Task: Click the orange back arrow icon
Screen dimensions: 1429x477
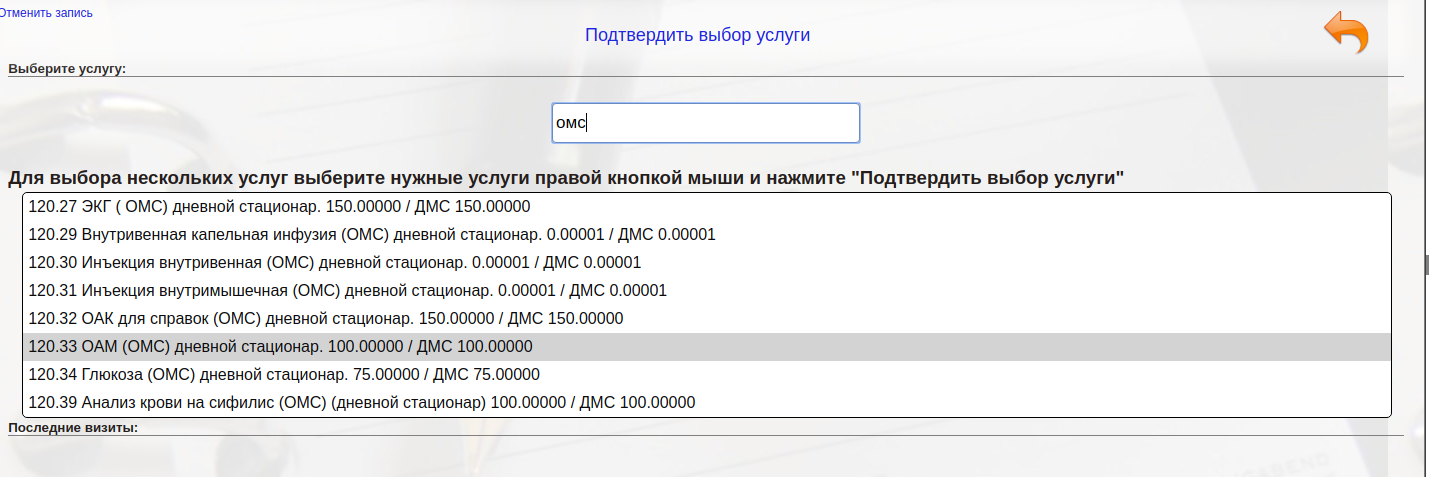Action: (x=1346, y=33)
